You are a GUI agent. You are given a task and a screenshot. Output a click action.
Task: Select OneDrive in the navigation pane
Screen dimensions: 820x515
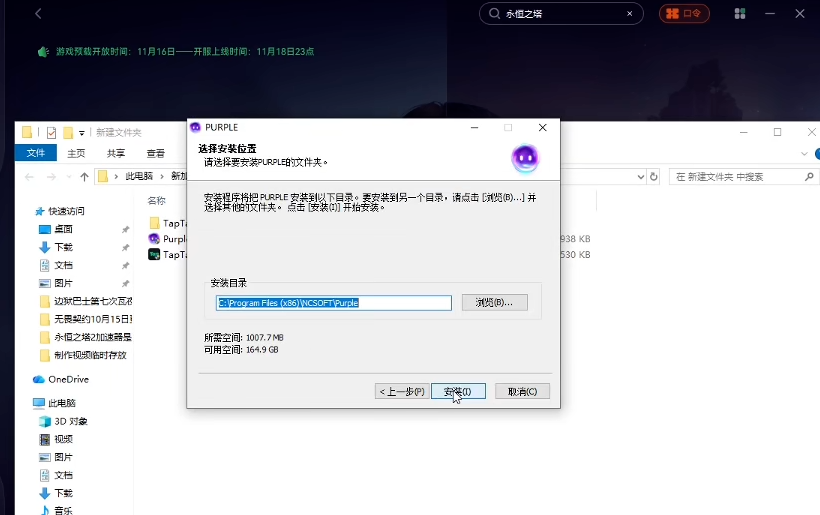(68, 379)
